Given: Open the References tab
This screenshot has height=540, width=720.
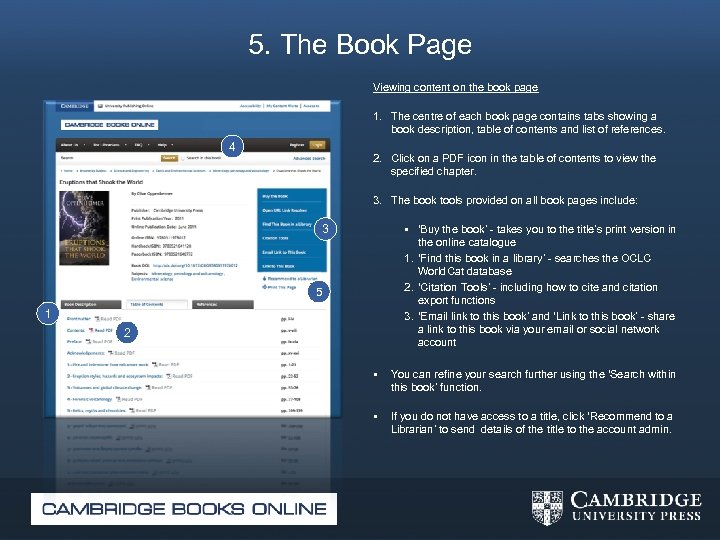Looking at the screenshot, I should pos(223,304).
